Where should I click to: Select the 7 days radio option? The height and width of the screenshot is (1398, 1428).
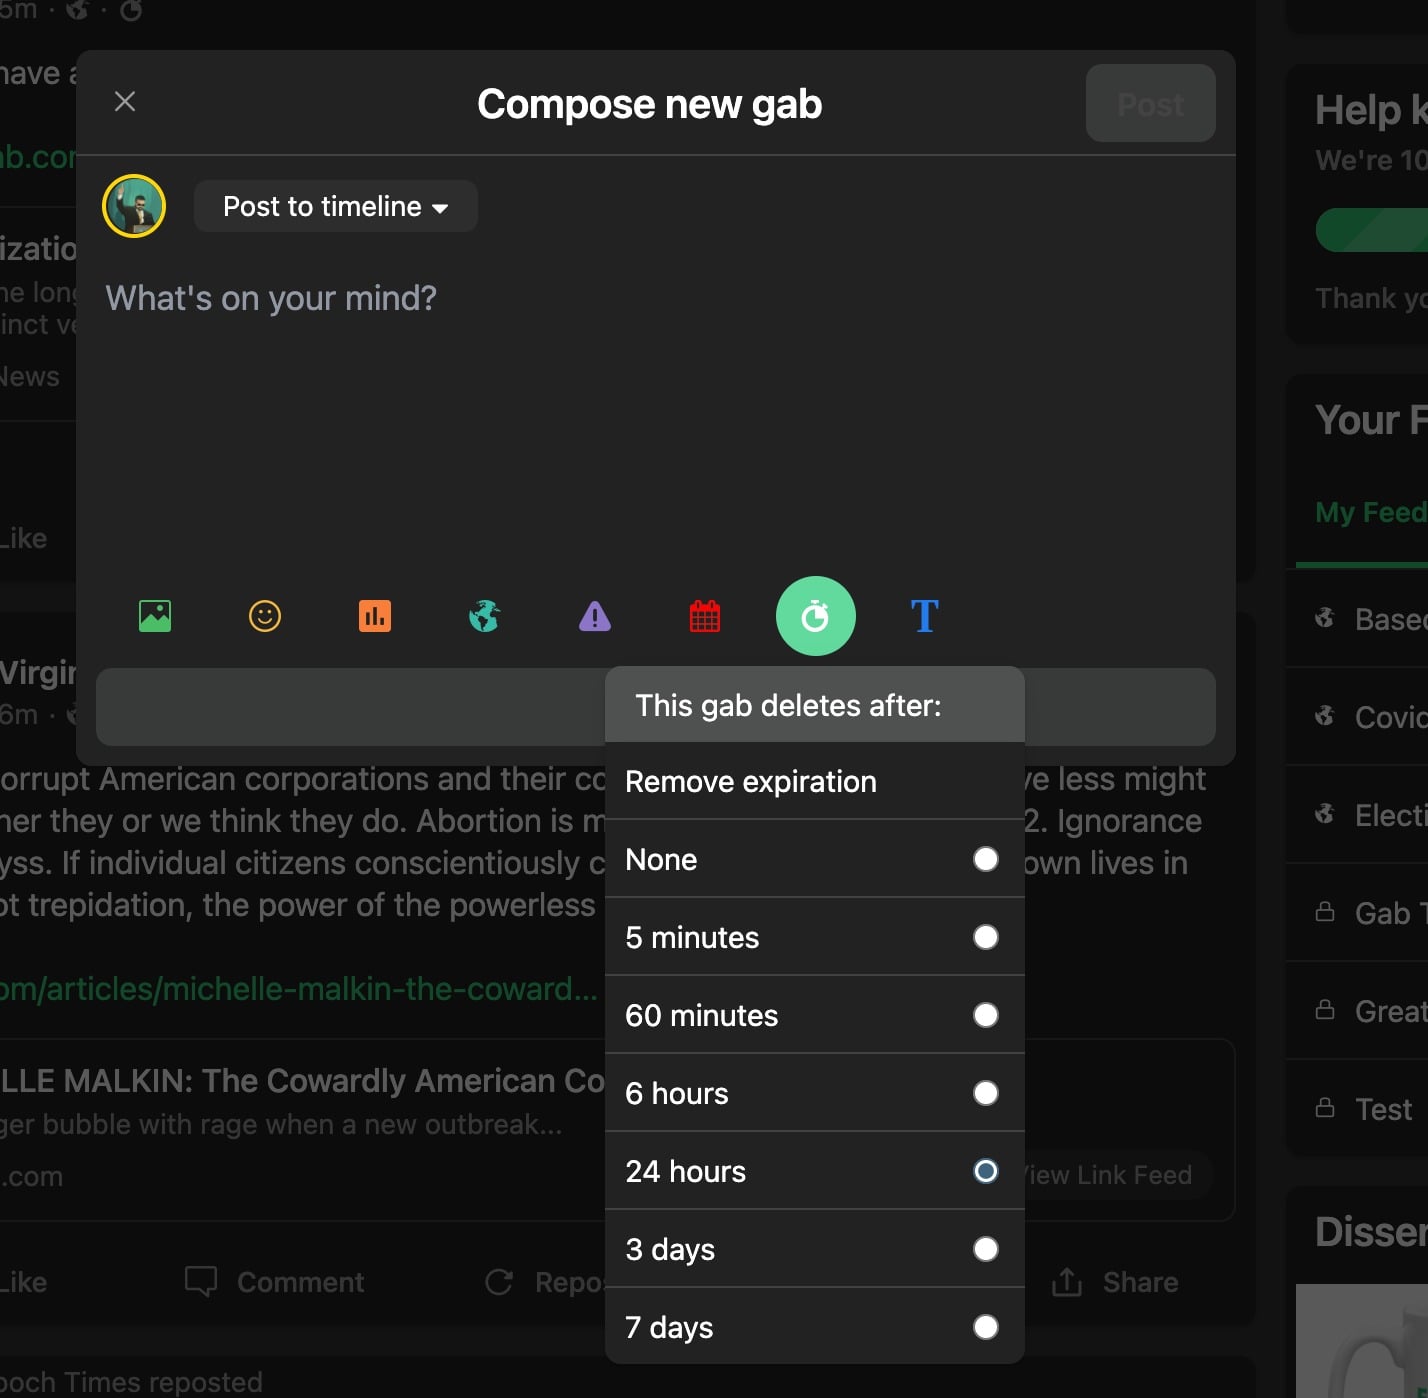pos(986,1327)
